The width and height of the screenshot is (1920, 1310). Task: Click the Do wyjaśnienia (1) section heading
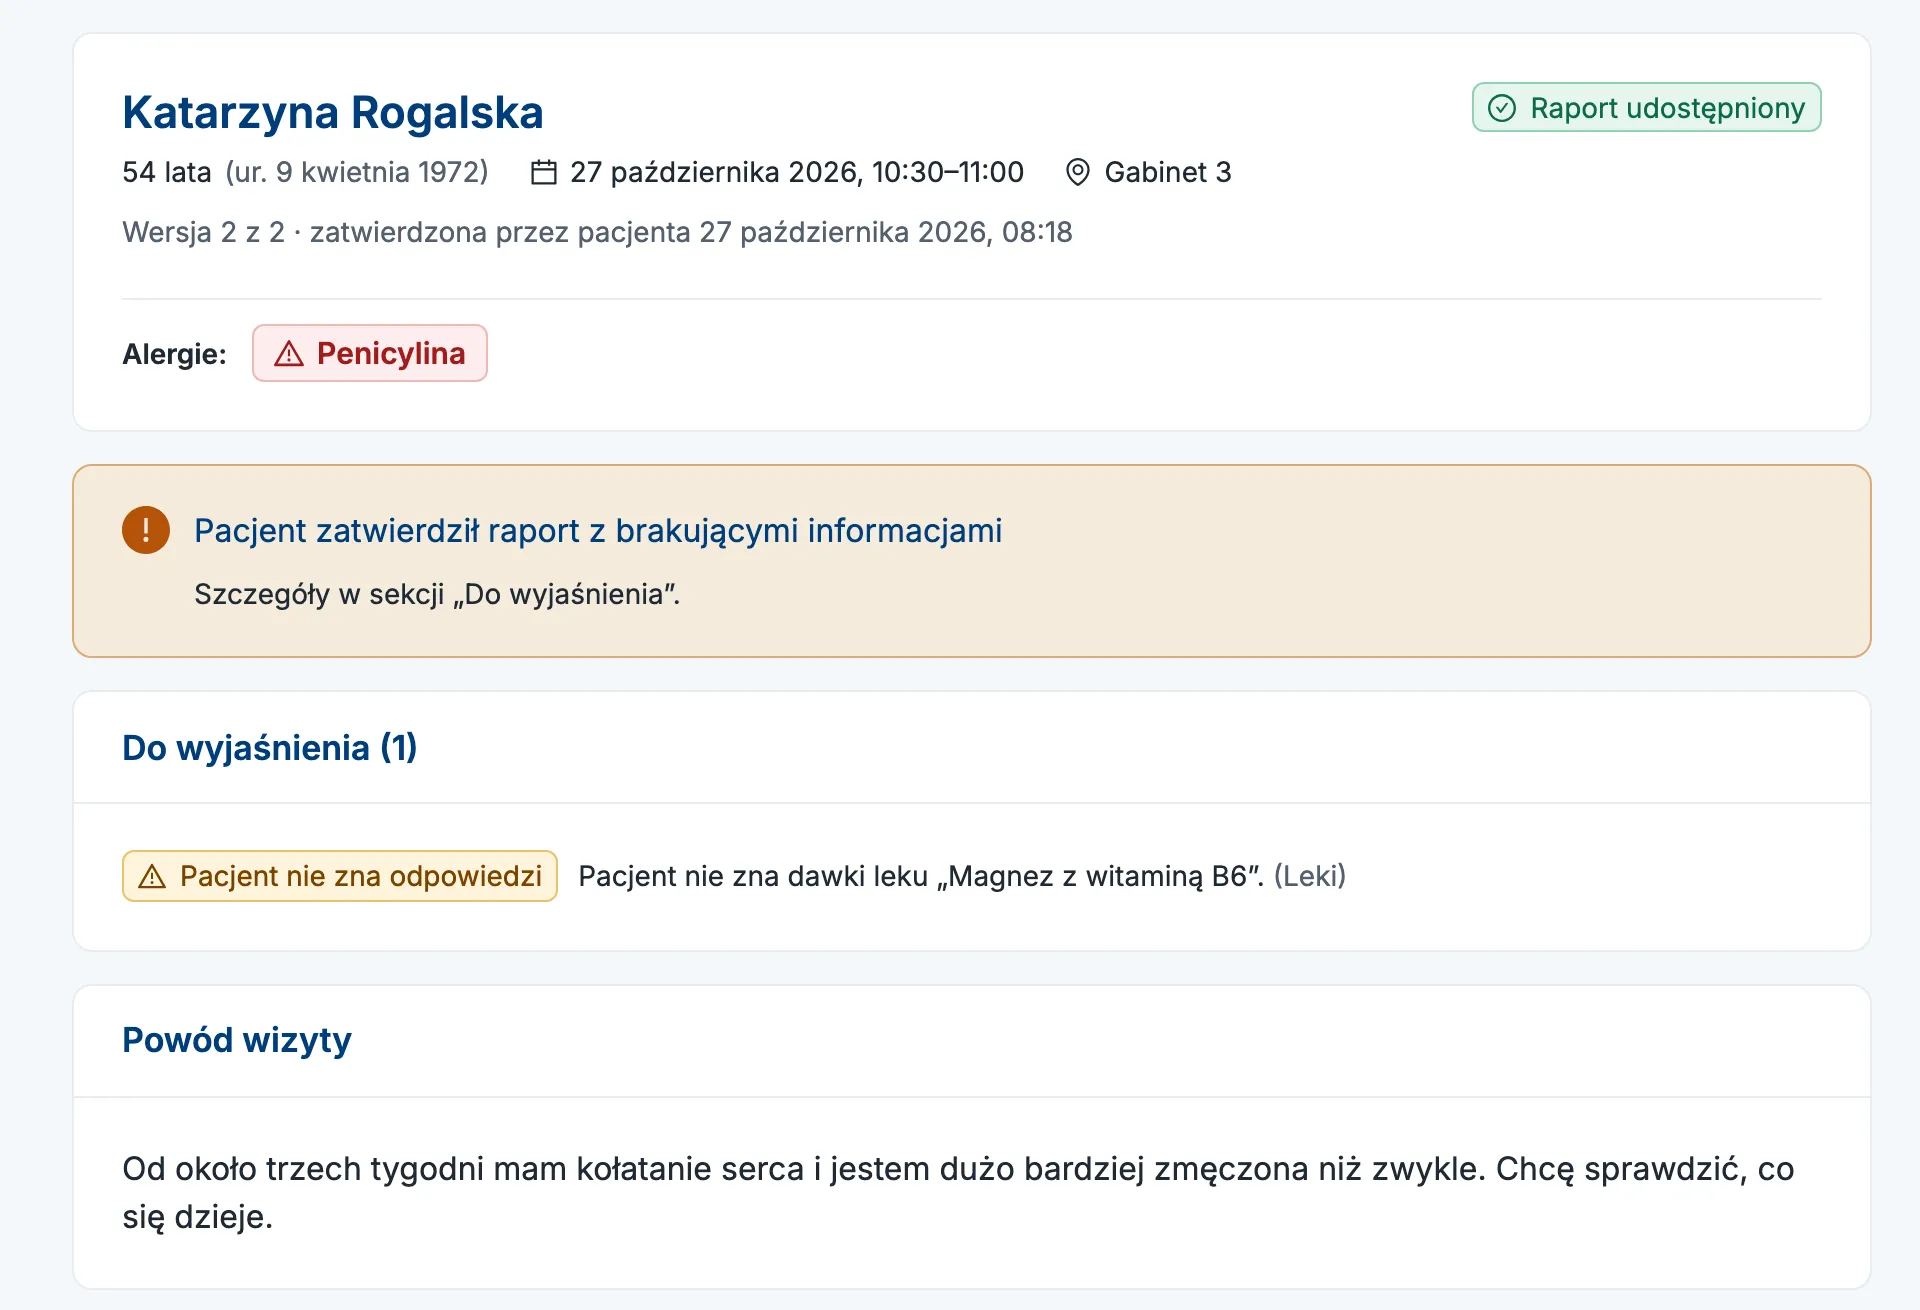coord(270,748)
